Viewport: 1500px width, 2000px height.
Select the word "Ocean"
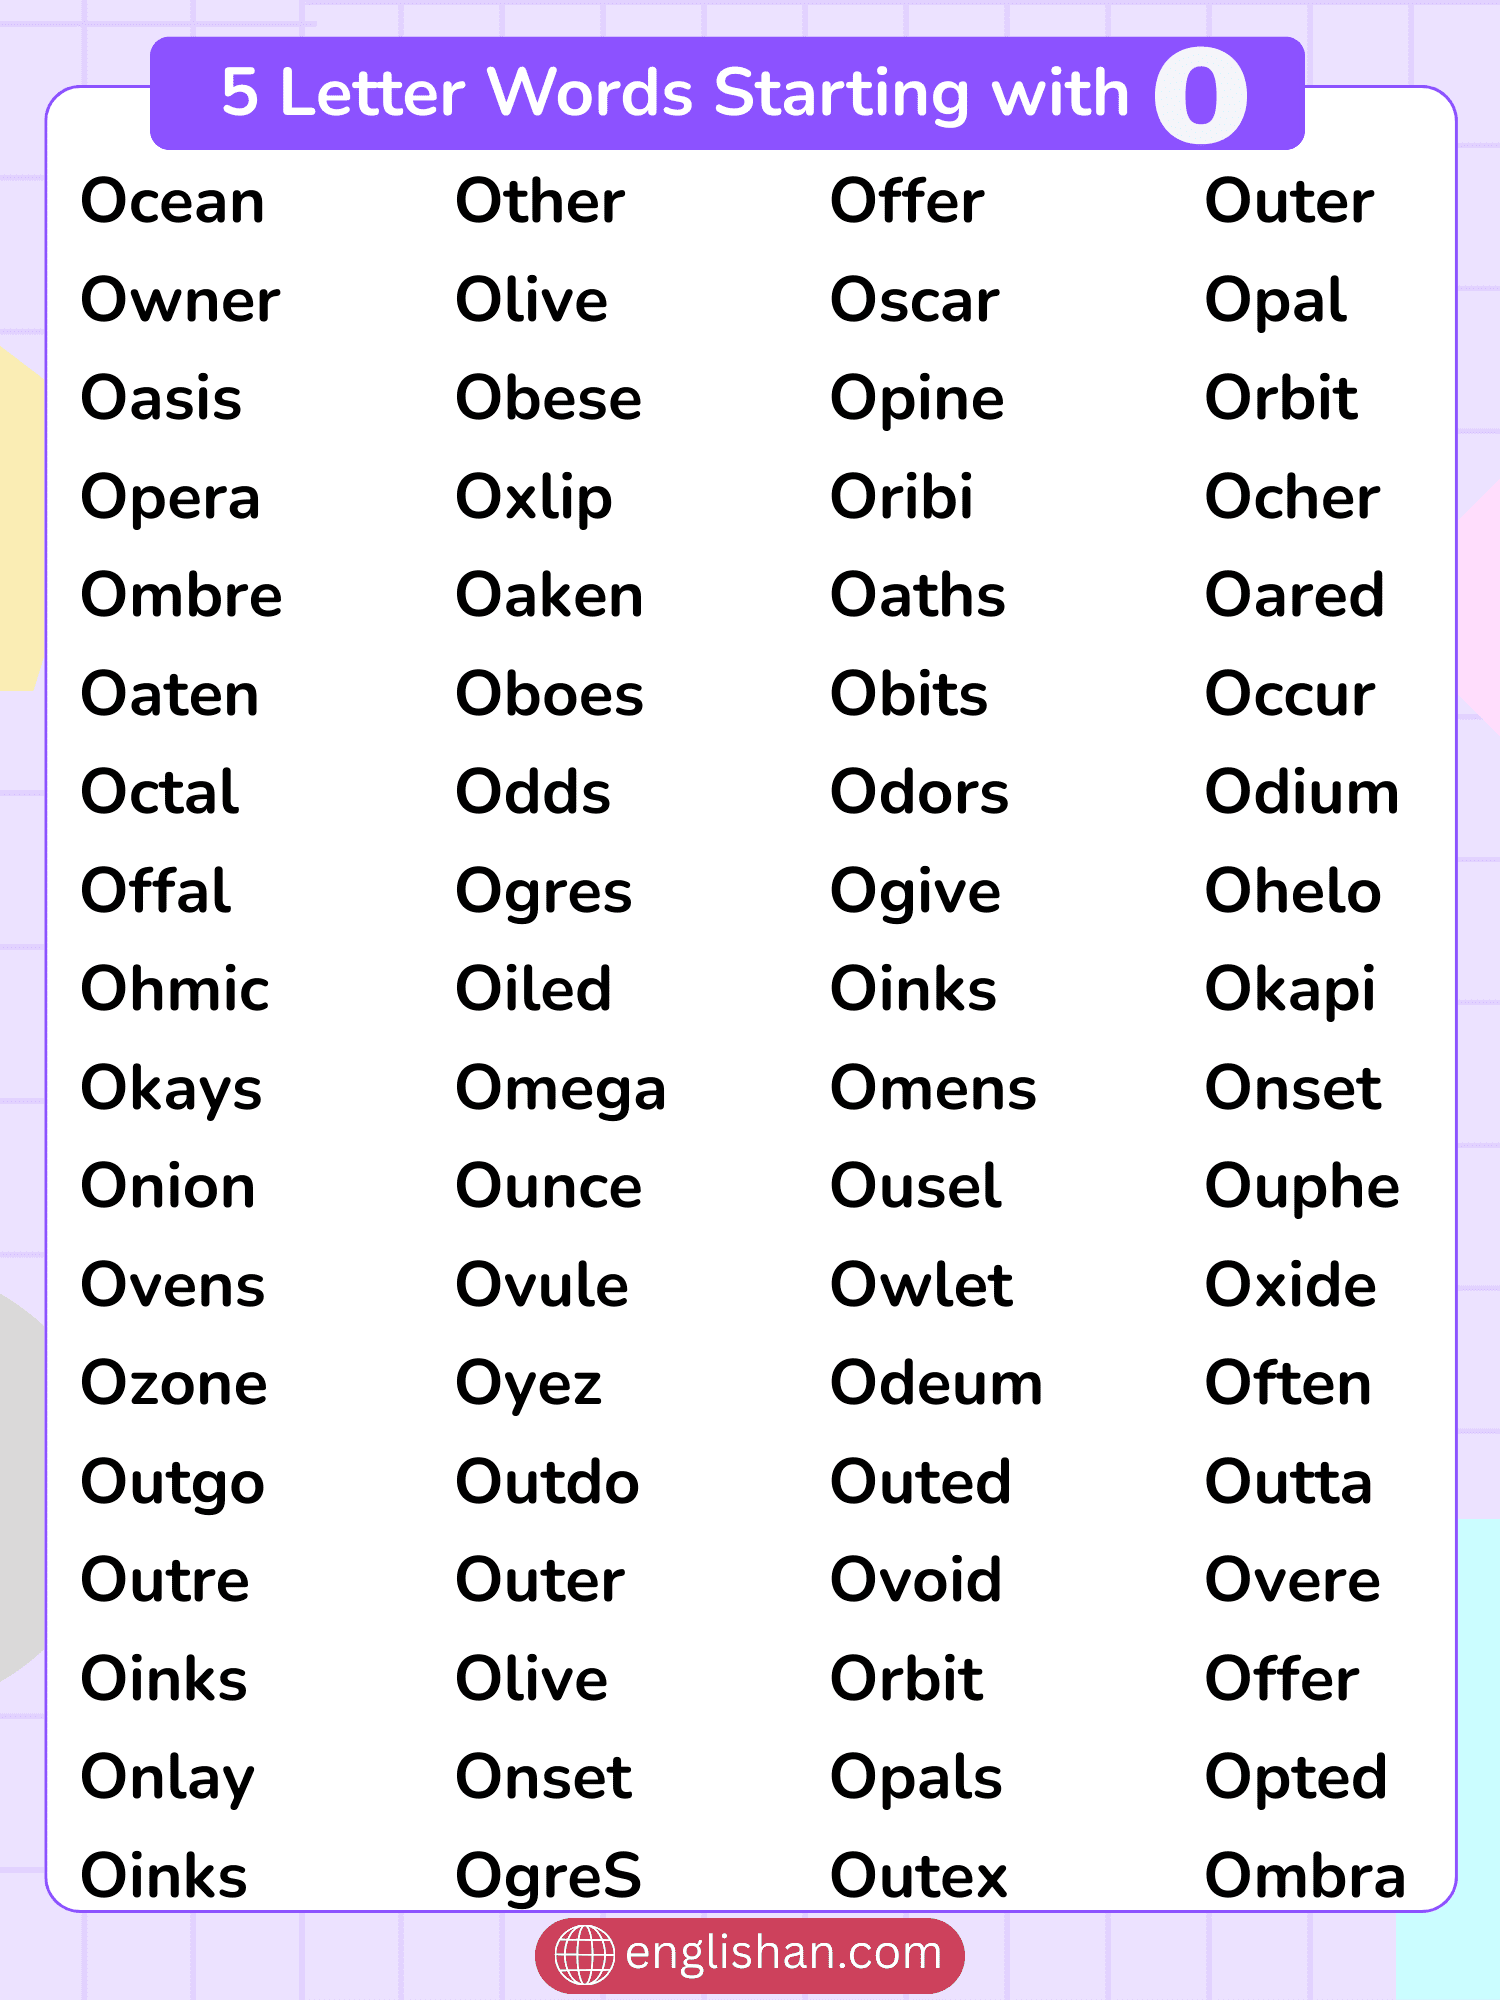173,201
